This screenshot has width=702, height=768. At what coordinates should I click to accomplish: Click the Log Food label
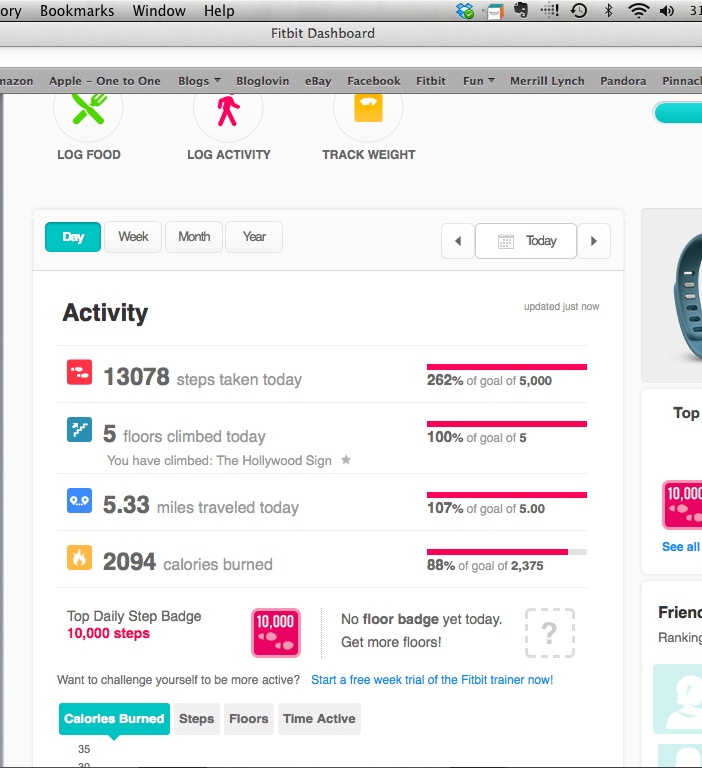click(89, 155)
